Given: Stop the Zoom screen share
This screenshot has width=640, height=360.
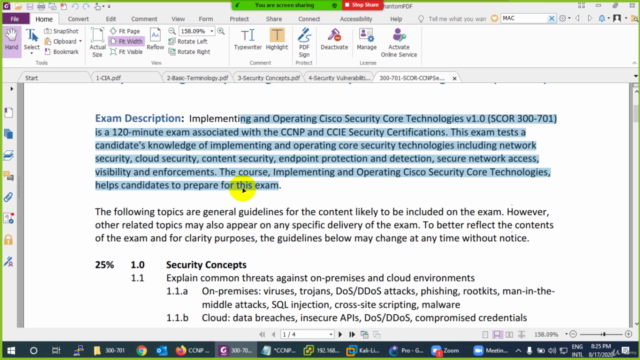Looking at the screenshot, I should [362, 5].
